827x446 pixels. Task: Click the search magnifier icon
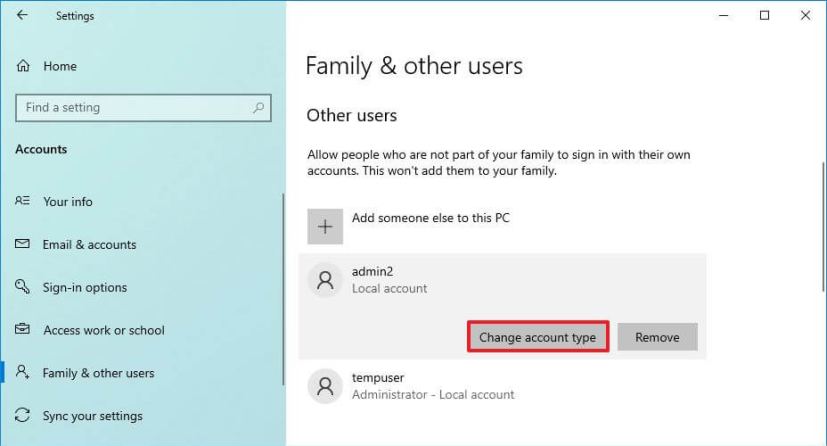pos(258,108)
